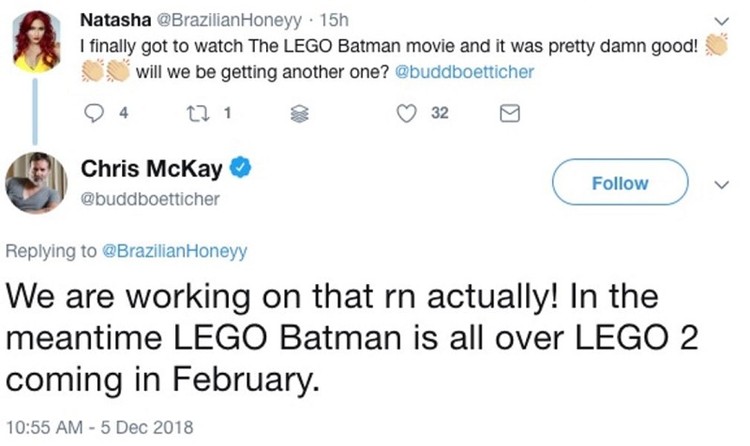Screen dimensions: 750x446
Task: Send tweet via Direct Message envelope
Action: coord(508,114)
